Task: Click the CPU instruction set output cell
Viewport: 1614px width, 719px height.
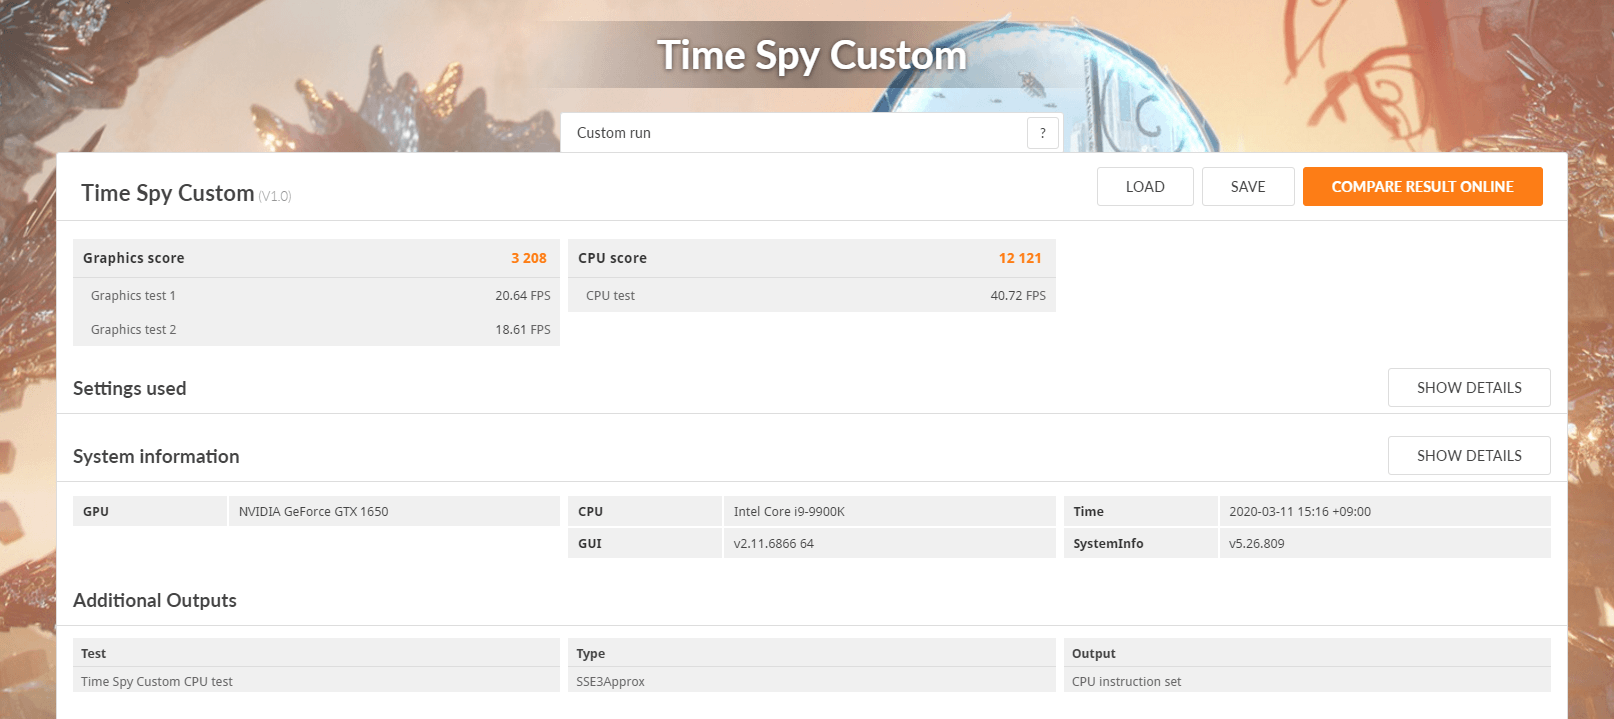Action: coord(1307,682)
